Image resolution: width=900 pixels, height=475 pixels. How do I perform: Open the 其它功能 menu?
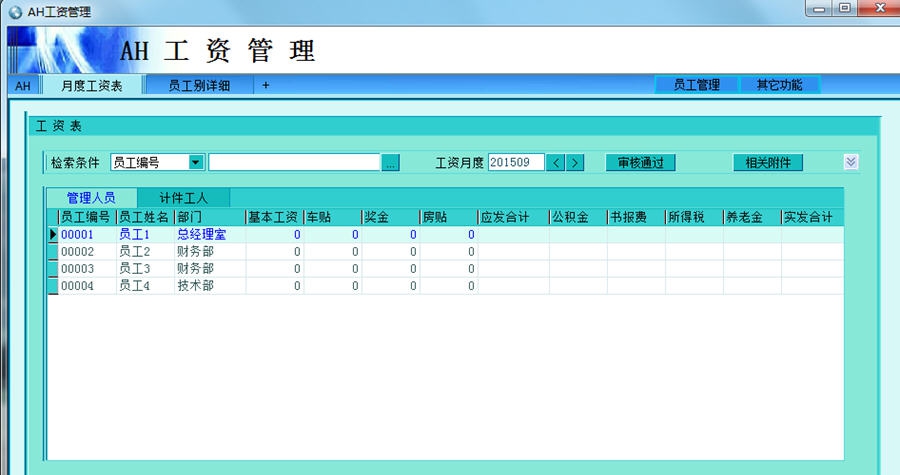(779, 85)
